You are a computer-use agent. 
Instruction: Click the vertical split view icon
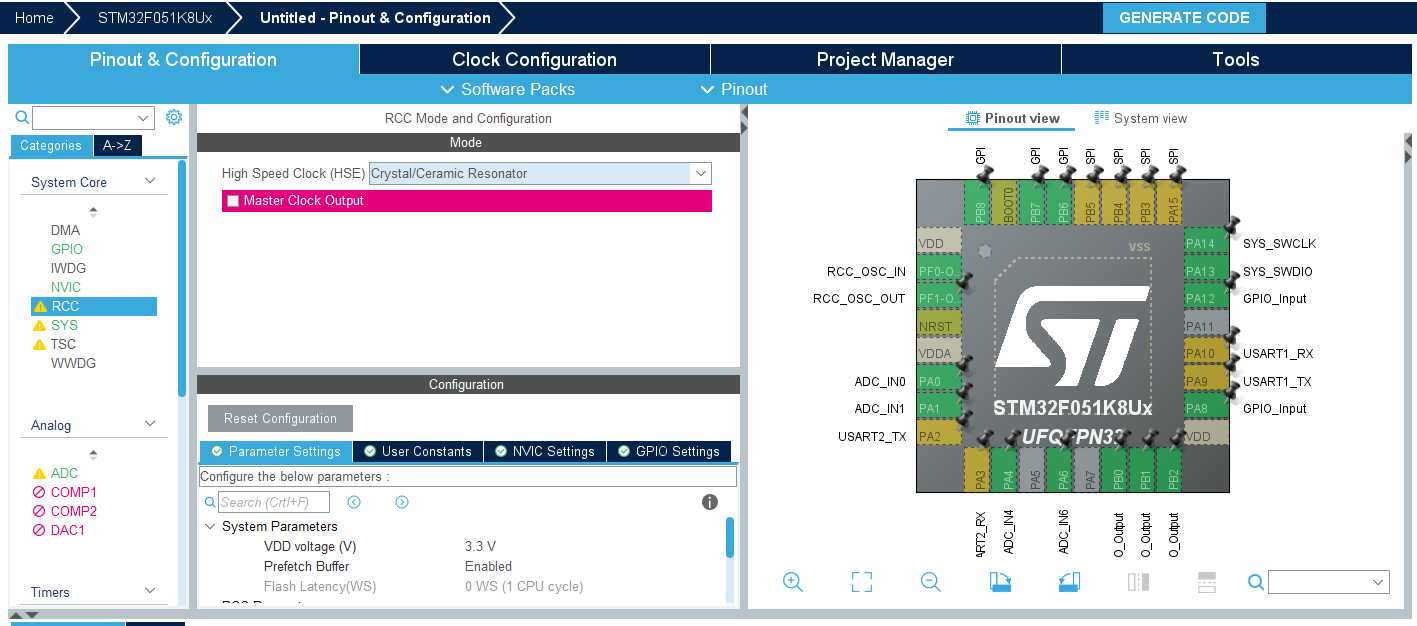1138,581
